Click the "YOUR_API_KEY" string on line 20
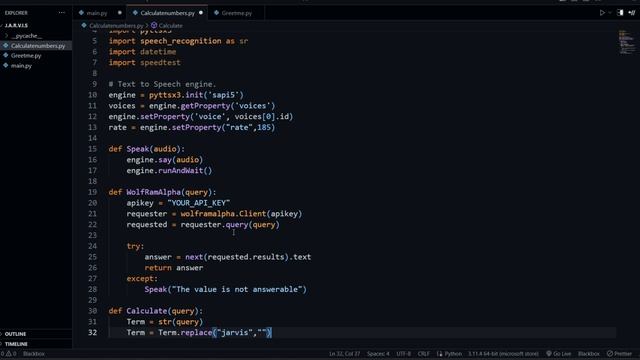Screen dimensions: 640x360 (198, 203)
